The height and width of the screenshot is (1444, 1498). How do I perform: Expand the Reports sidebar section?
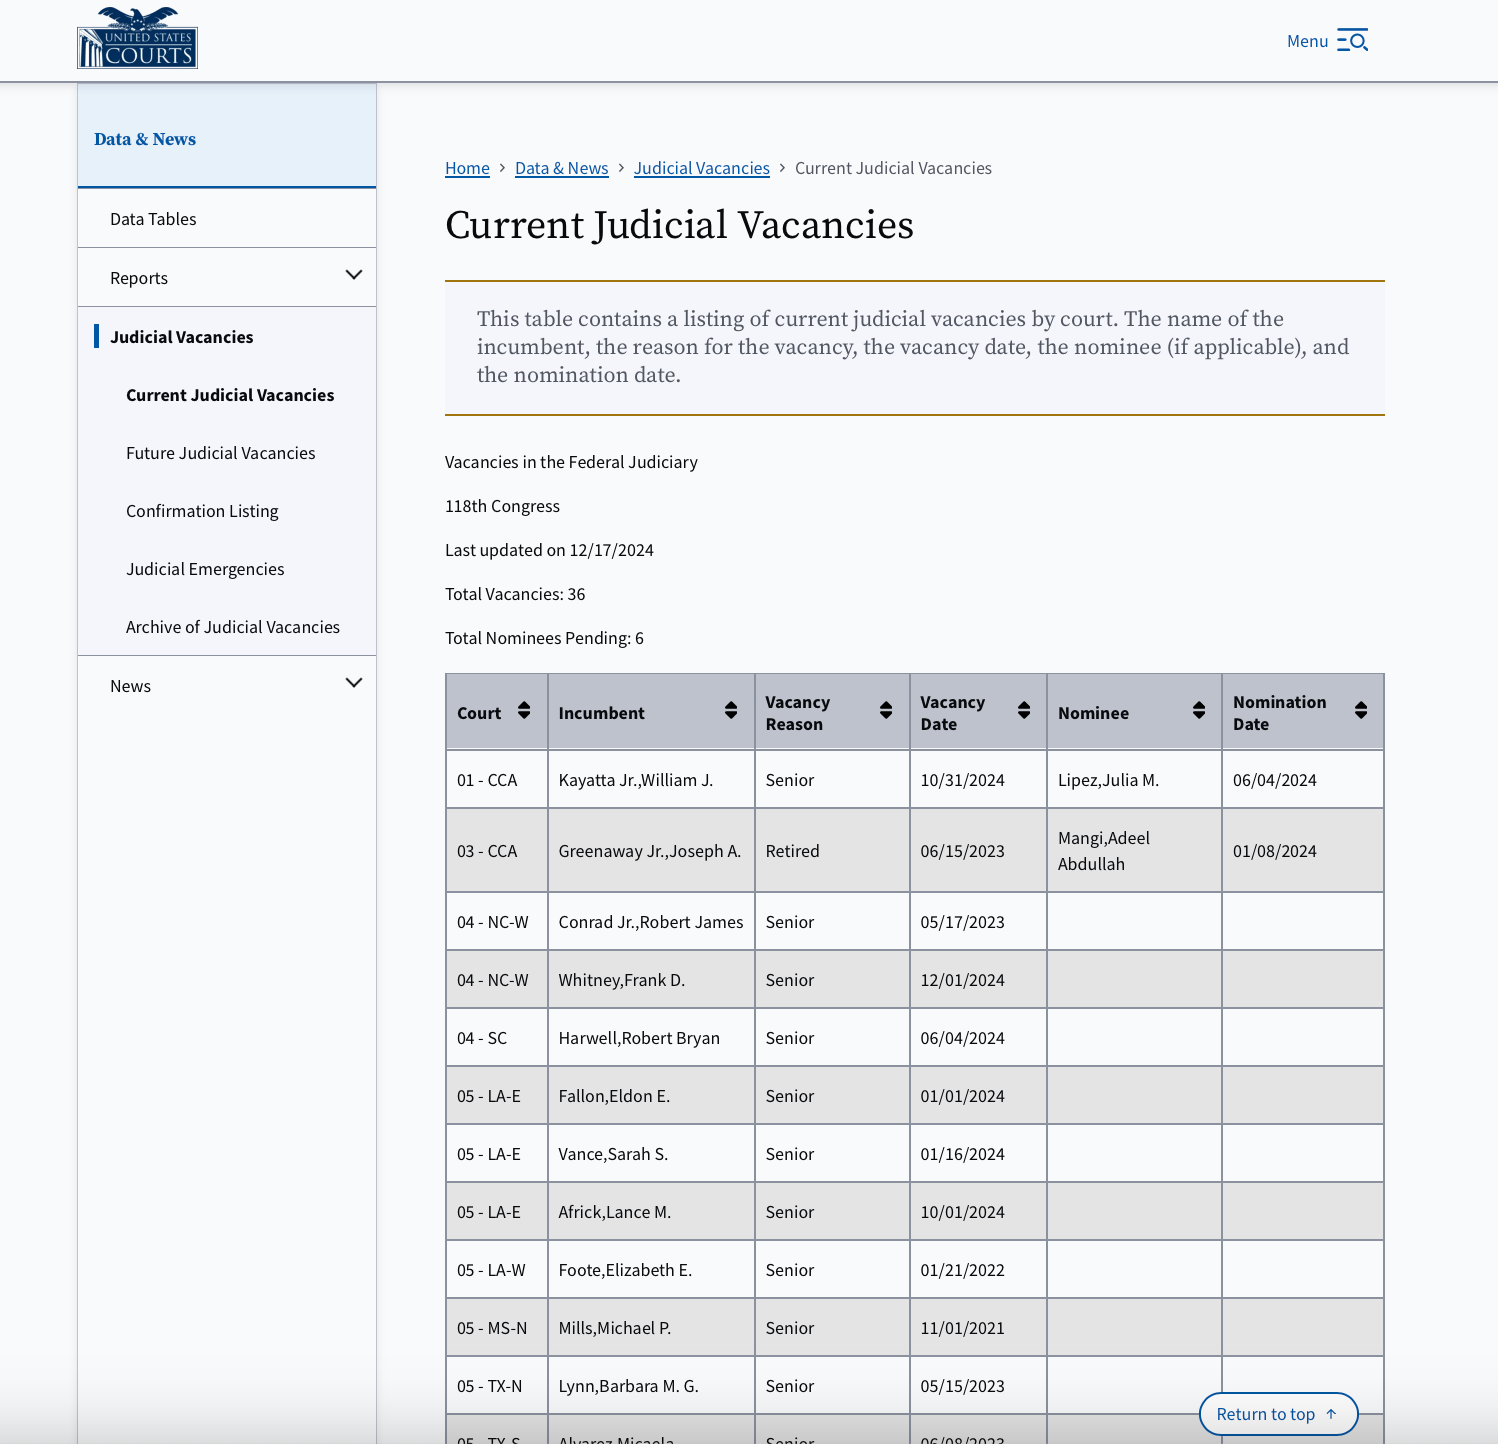[x=354, y=275]
